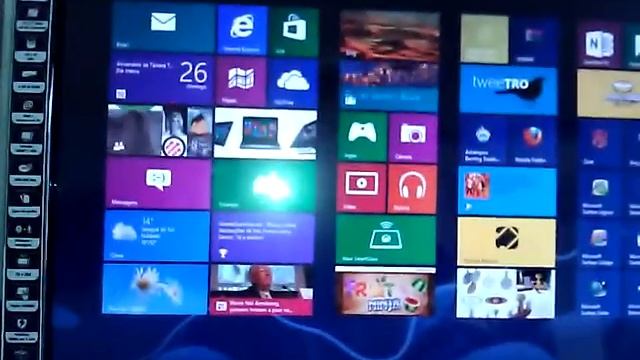Launch the OneNote tile with the N icon

click(599, 45)
